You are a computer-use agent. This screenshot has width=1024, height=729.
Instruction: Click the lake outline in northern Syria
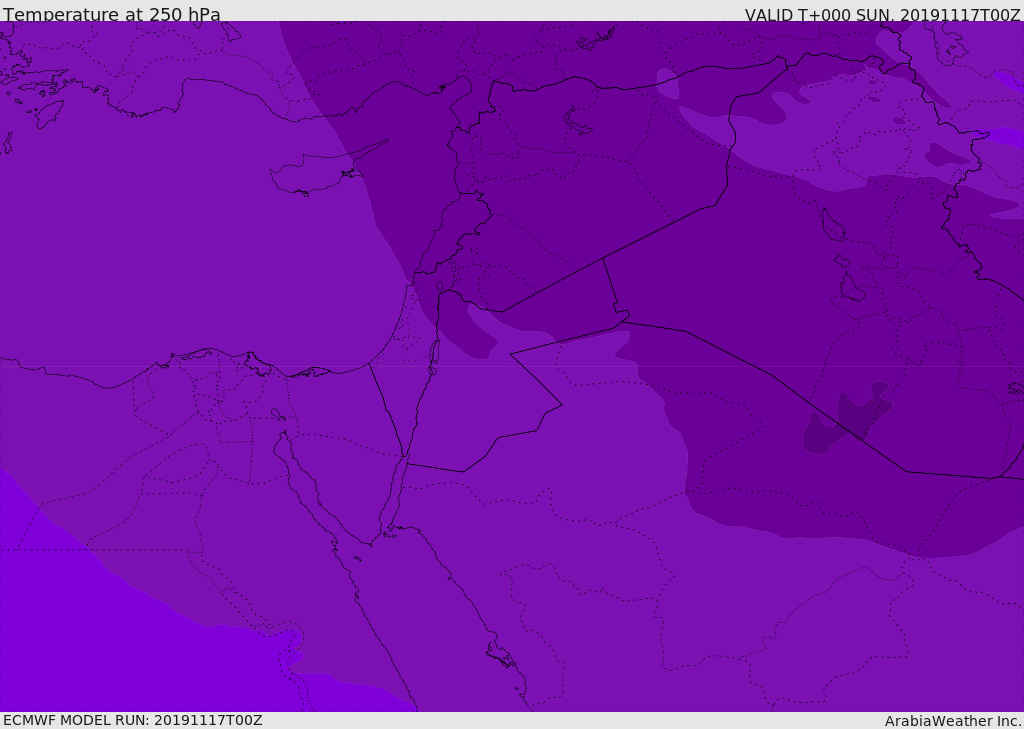click(578, 120)
